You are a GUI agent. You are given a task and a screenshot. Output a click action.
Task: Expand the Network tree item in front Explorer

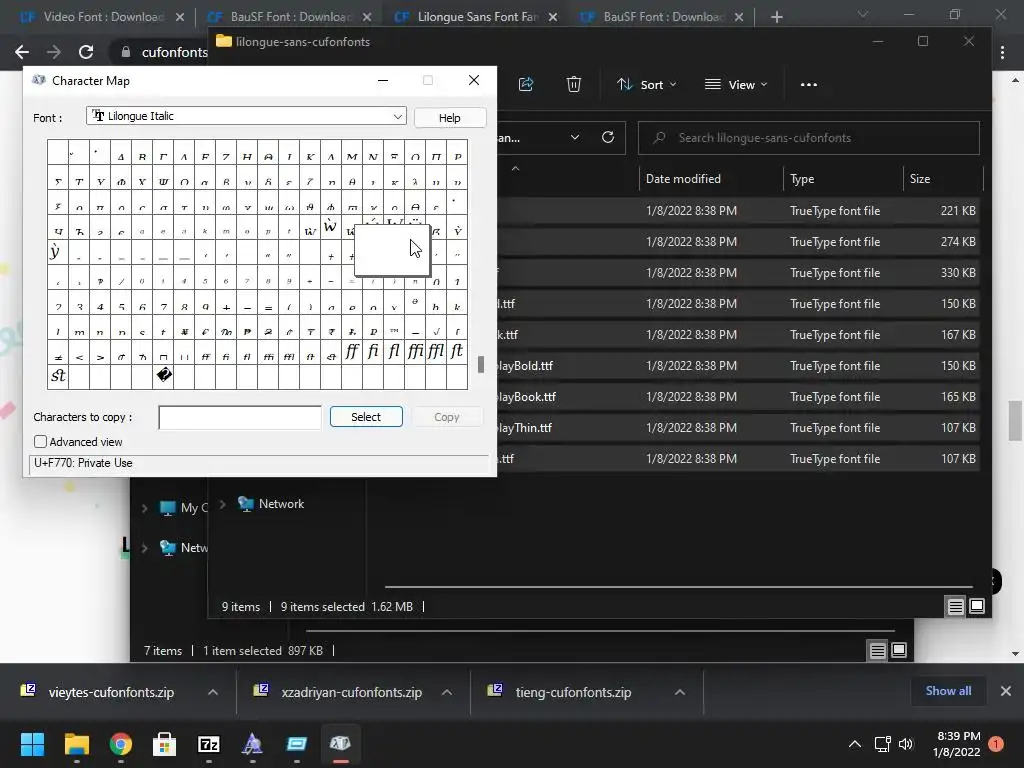click(x=223, y=504)
